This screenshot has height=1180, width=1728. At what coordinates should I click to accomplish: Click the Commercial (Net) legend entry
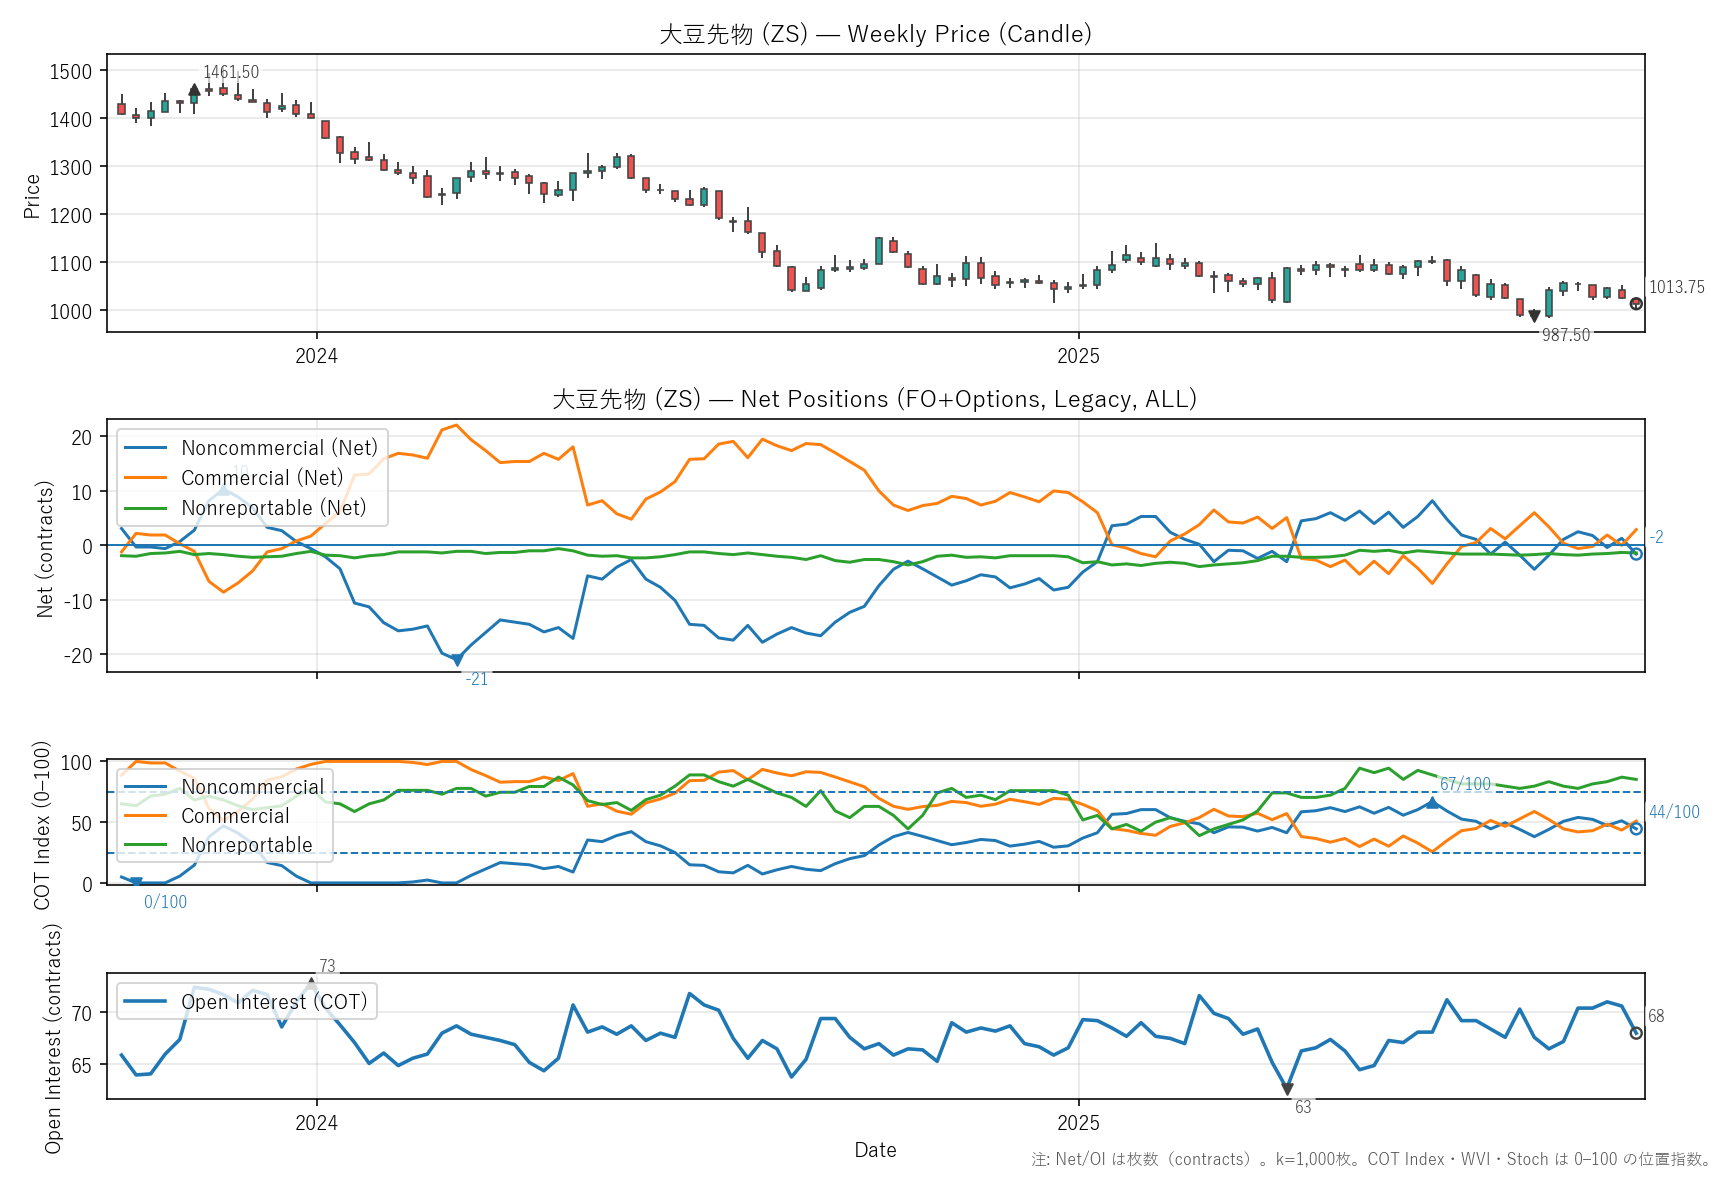[261, 478]
